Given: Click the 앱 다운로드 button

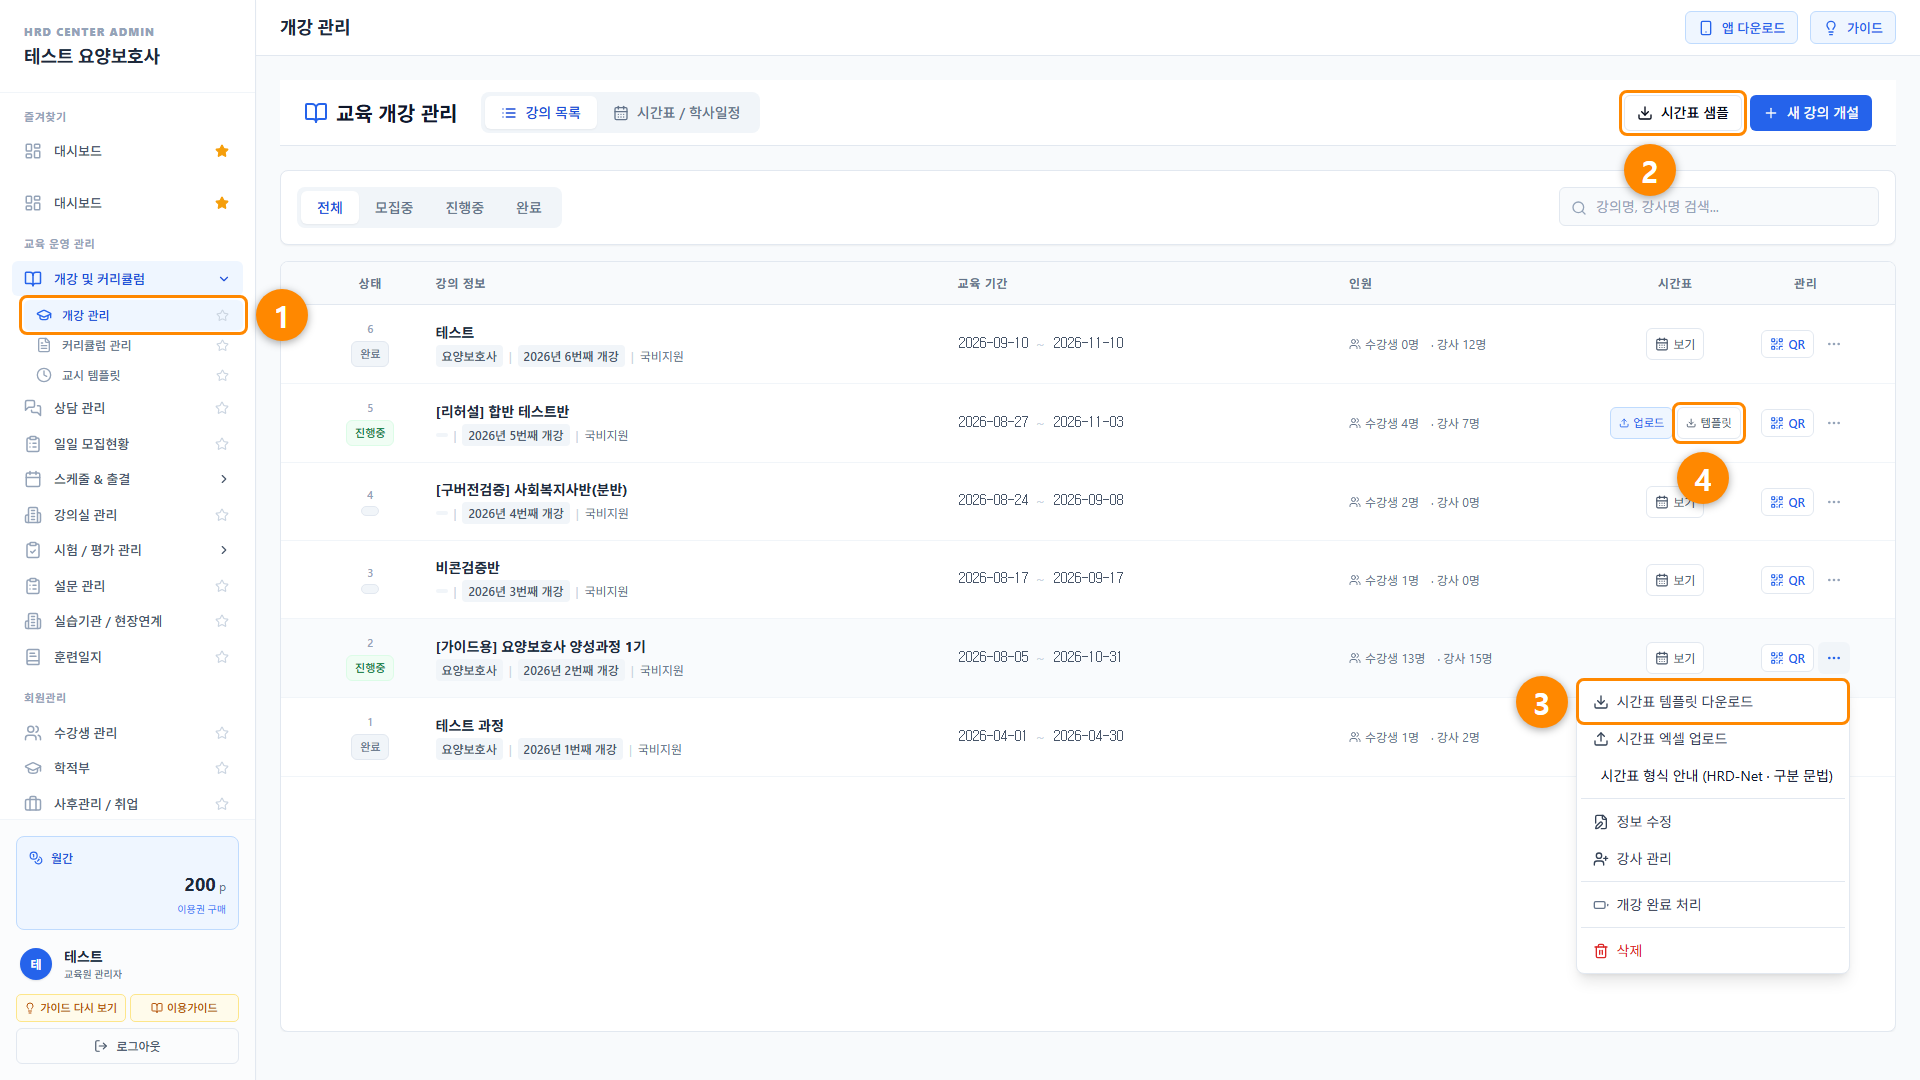Looking at the screenshot, I should tap(1741, 28).
